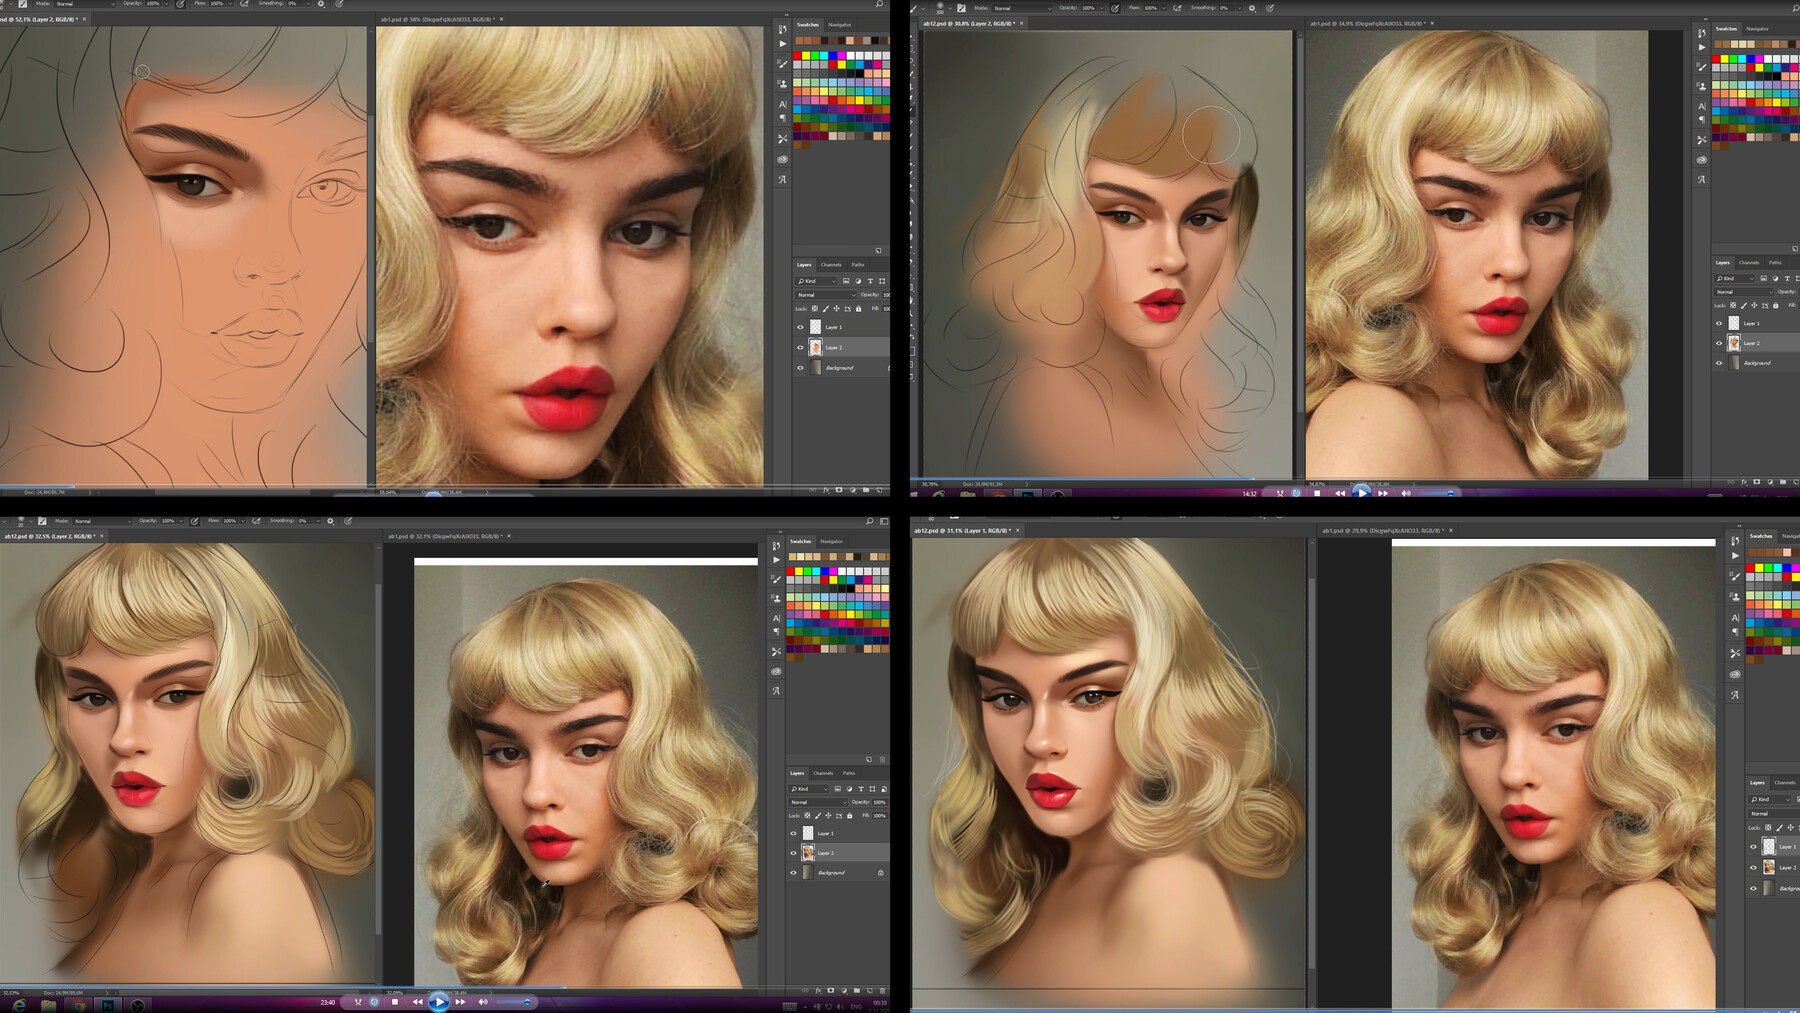Click lock position icon in 52,1% window
The image size is (1800, 1013).
837,308
